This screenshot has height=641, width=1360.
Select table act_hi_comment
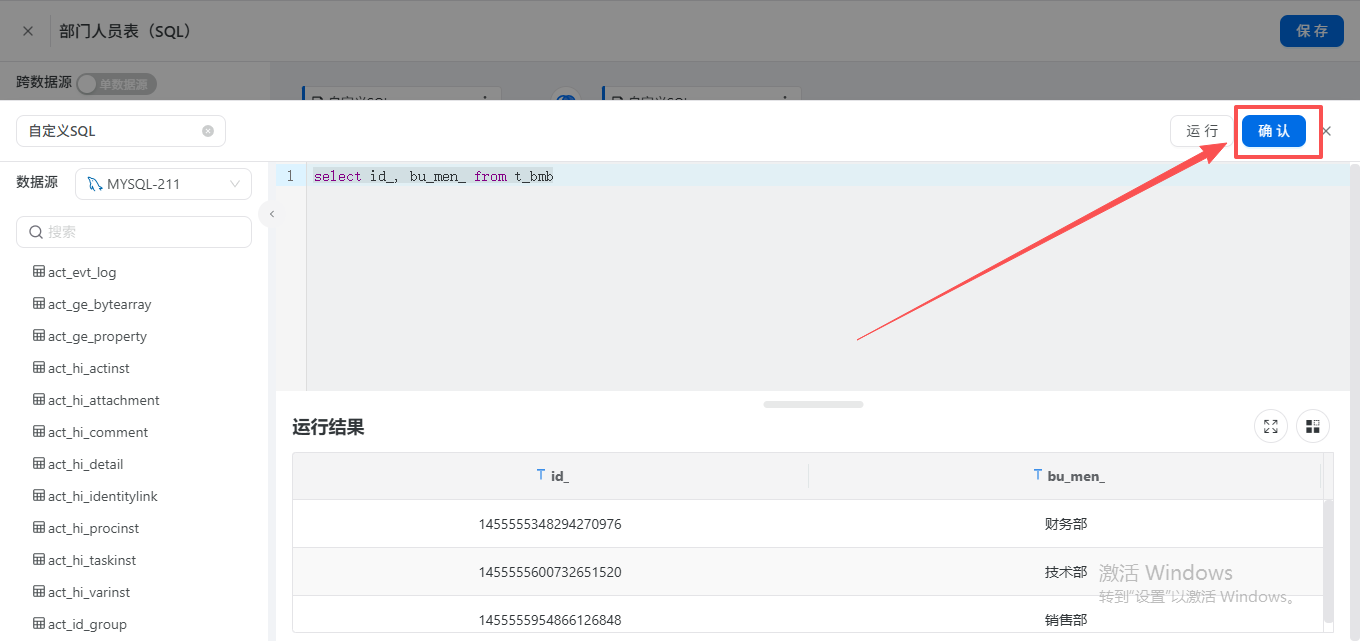(98, 432)
